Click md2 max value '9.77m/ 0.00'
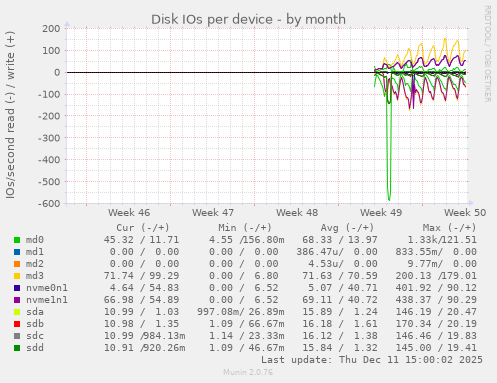 (442, 264)
